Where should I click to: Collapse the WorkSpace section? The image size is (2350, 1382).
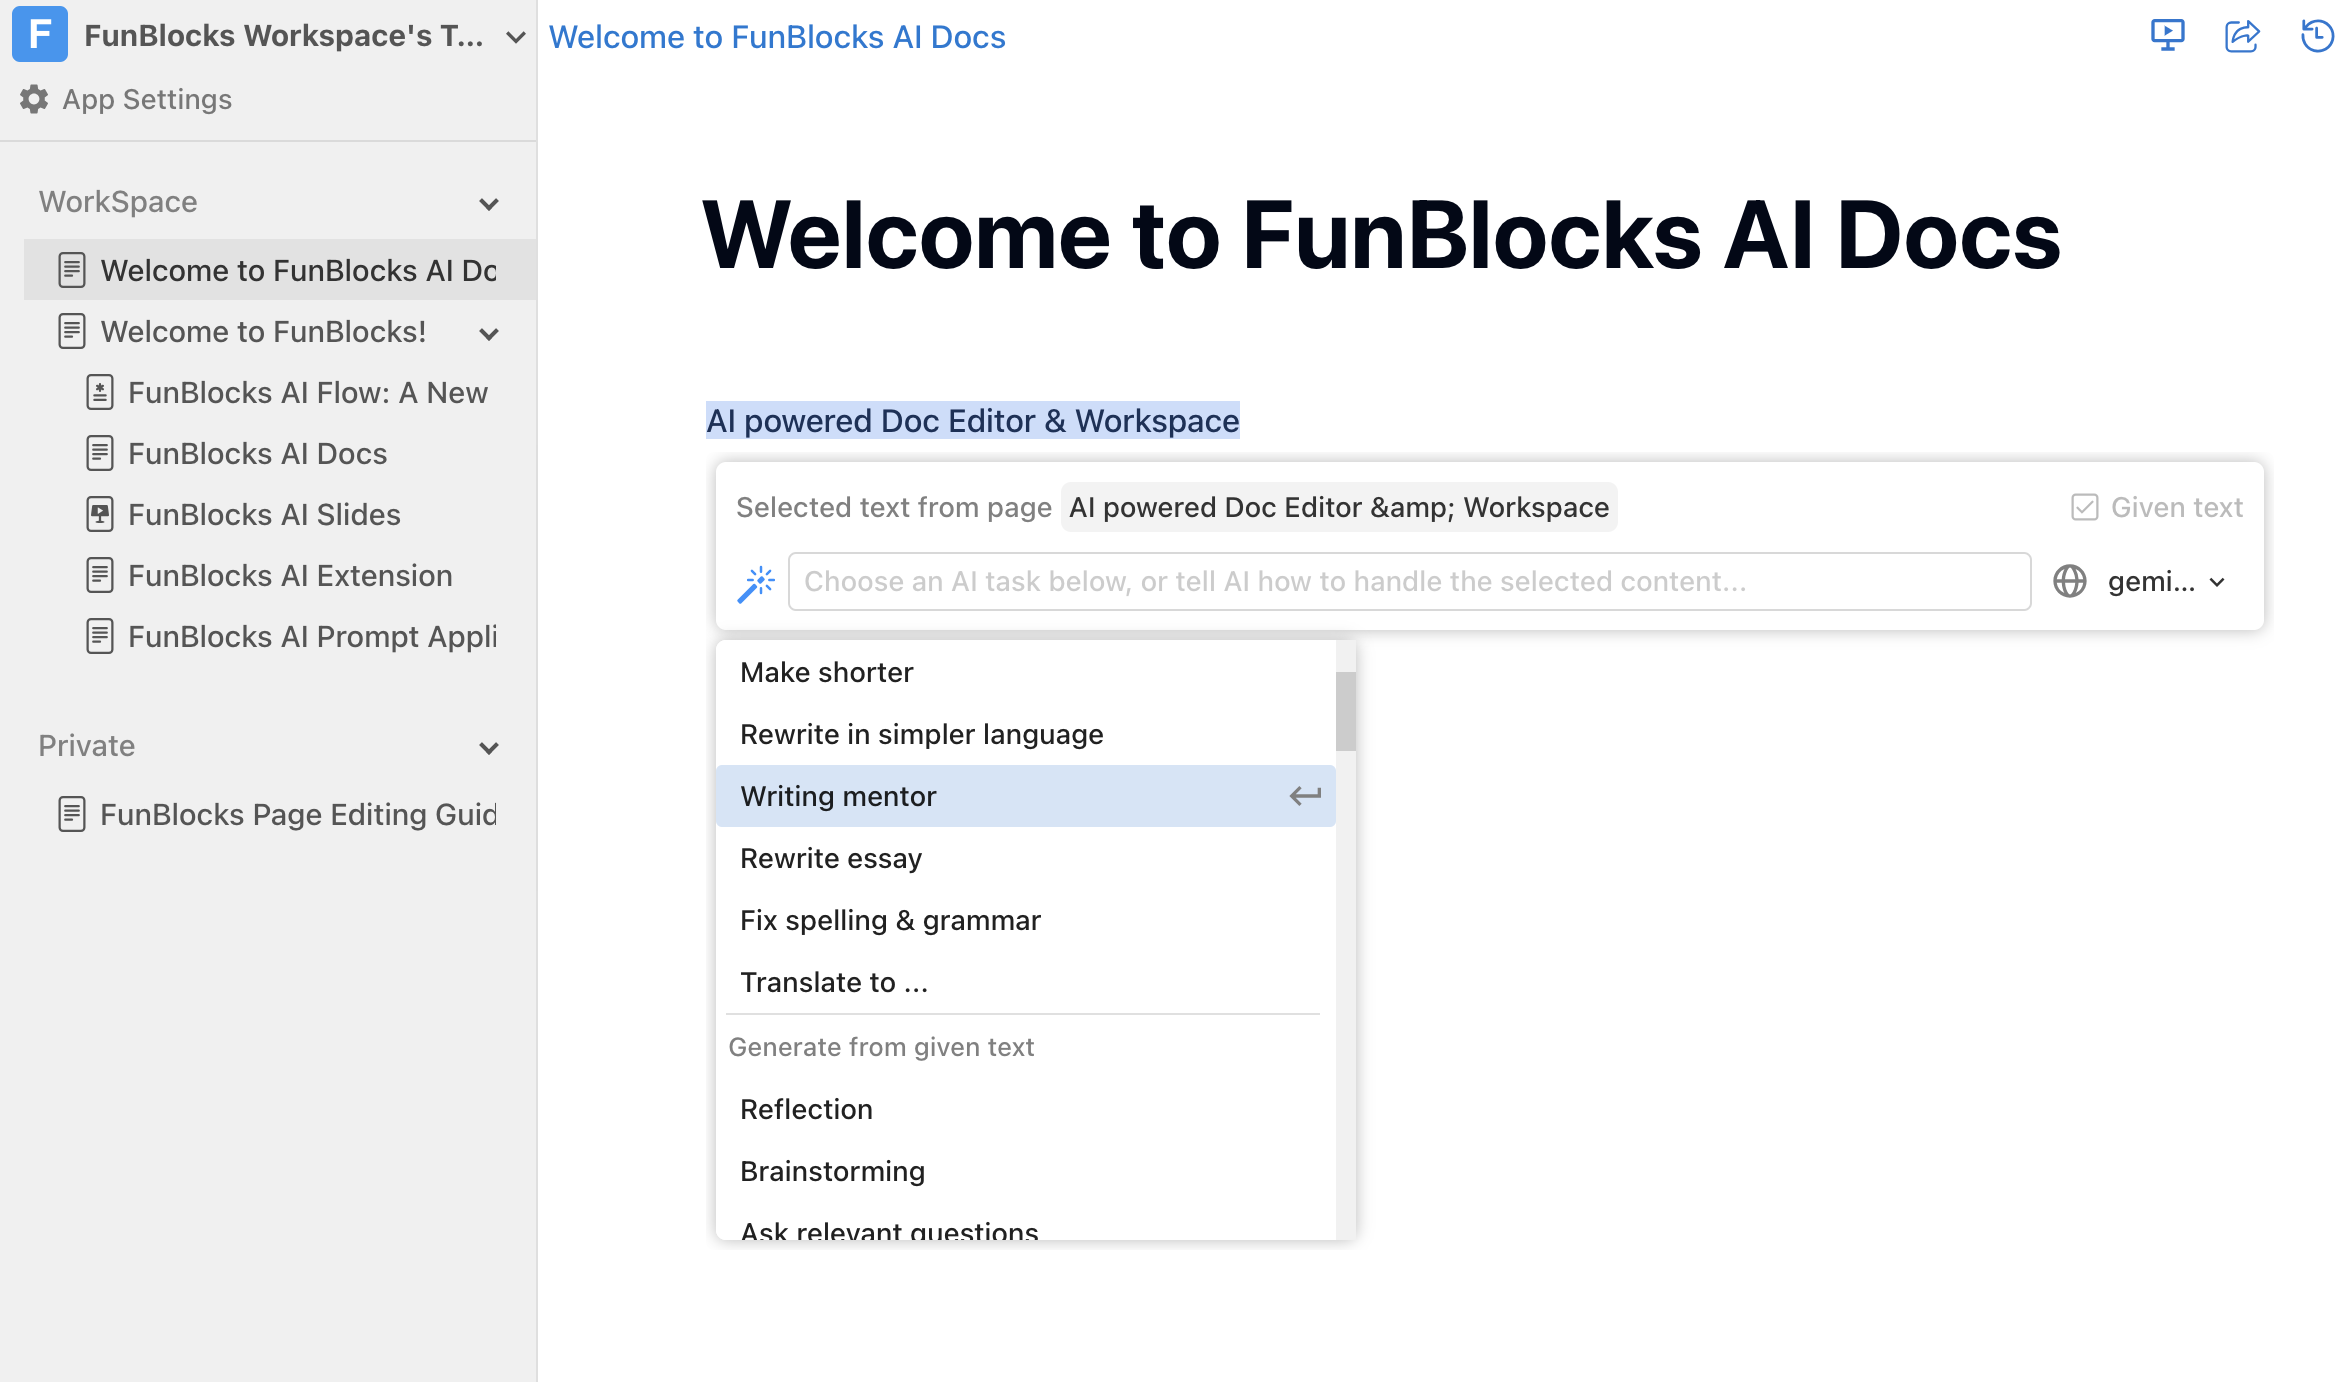[489, 203]
